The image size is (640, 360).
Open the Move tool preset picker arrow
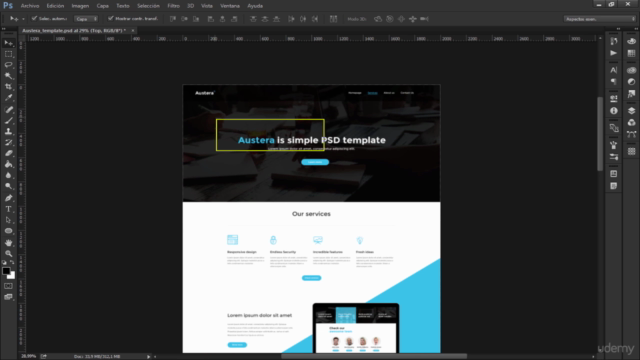[23, 19]
